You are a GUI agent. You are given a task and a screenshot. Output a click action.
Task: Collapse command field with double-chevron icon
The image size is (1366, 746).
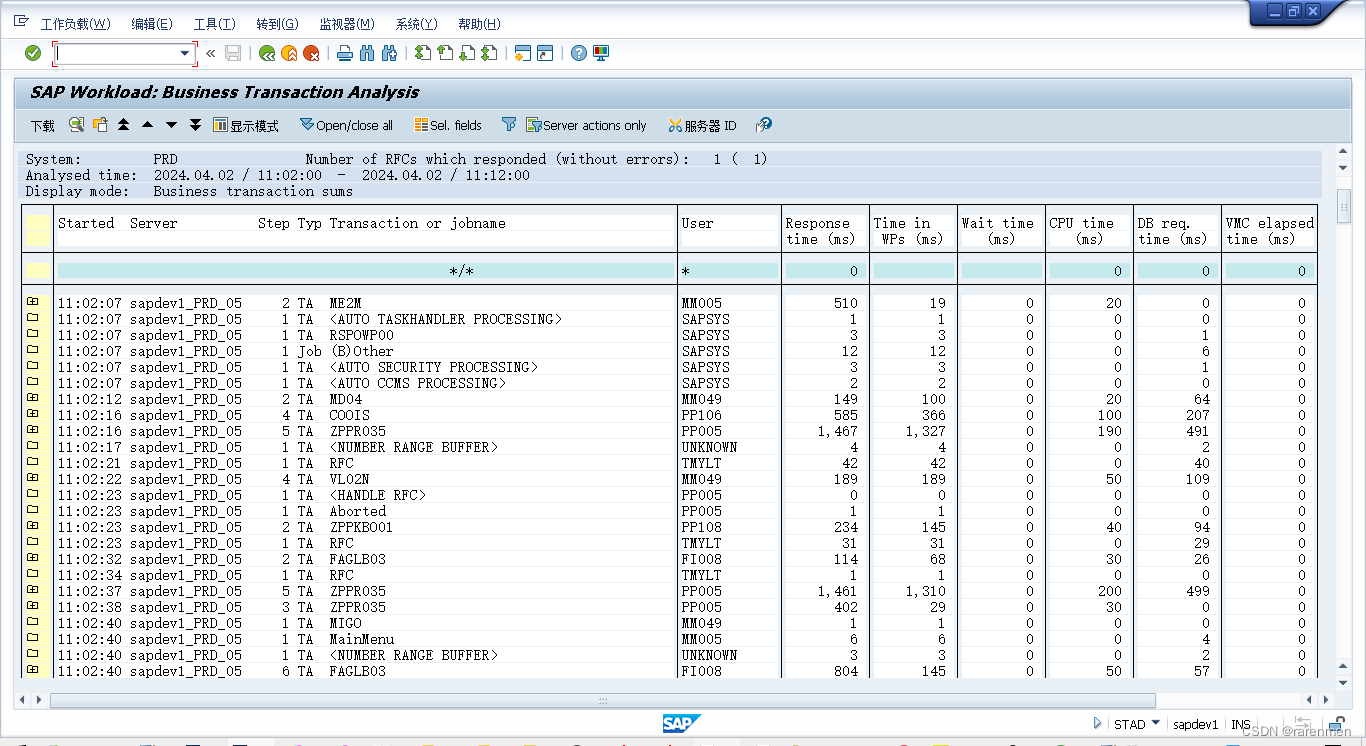click(211, 53)
